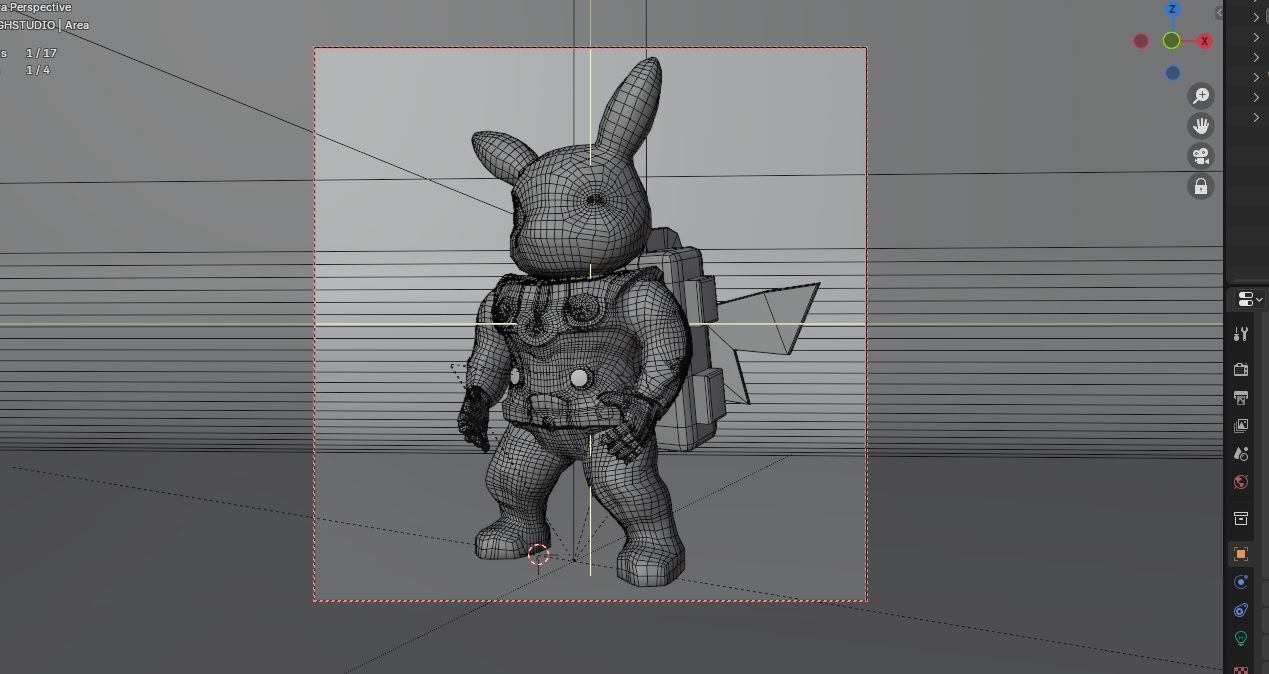Open the World properties globe tab
The width and height of the screenshot is (1269, 674).
point(1241,482)
